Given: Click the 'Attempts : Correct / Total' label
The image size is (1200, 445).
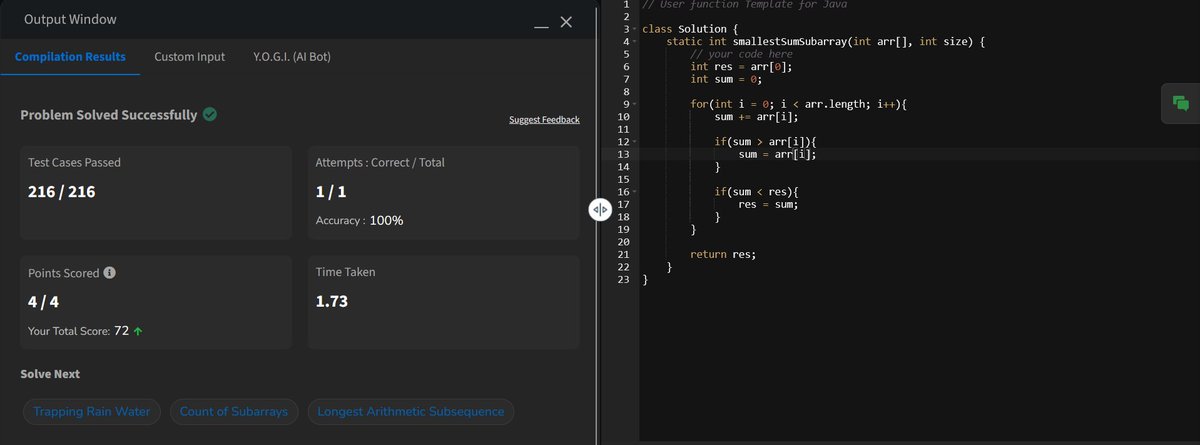Looking at the screenshot, I should [380, 162].
